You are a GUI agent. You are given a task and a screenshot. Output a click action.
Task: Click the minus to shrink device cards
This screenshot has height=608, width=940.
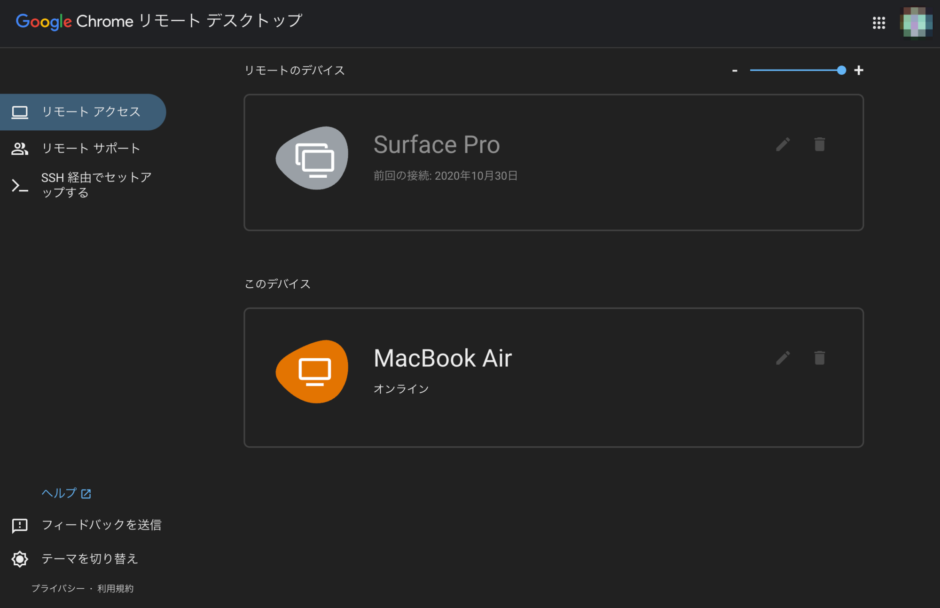(x=734, y=70)
